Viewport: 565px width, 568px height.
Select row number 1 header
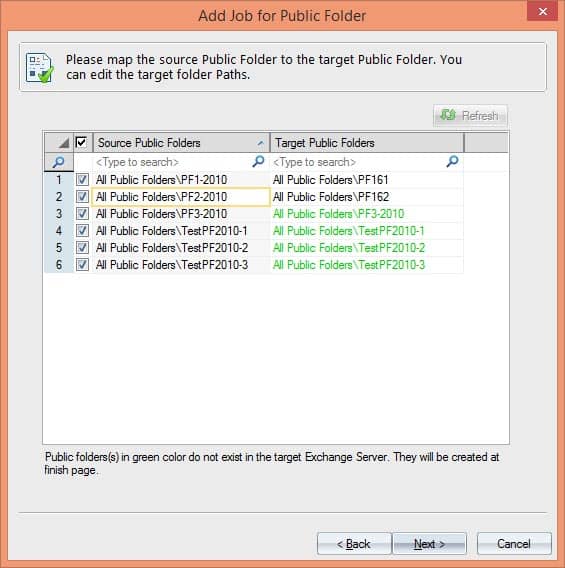pos(59,180)
